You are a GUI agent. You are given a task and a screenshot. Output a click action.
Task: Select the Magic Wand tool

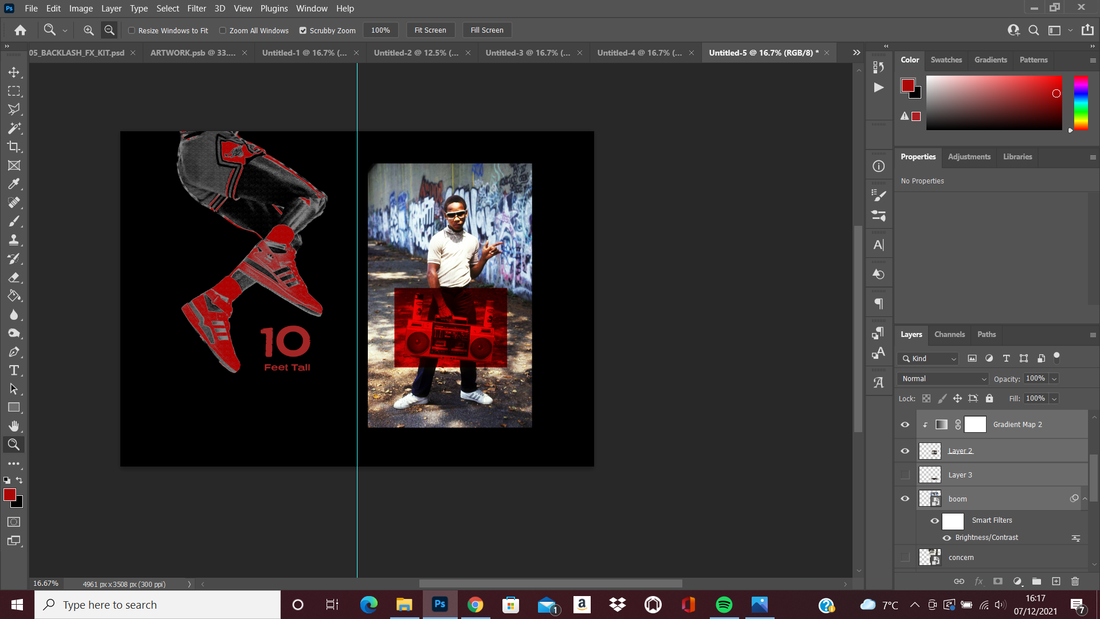[14, 128]
